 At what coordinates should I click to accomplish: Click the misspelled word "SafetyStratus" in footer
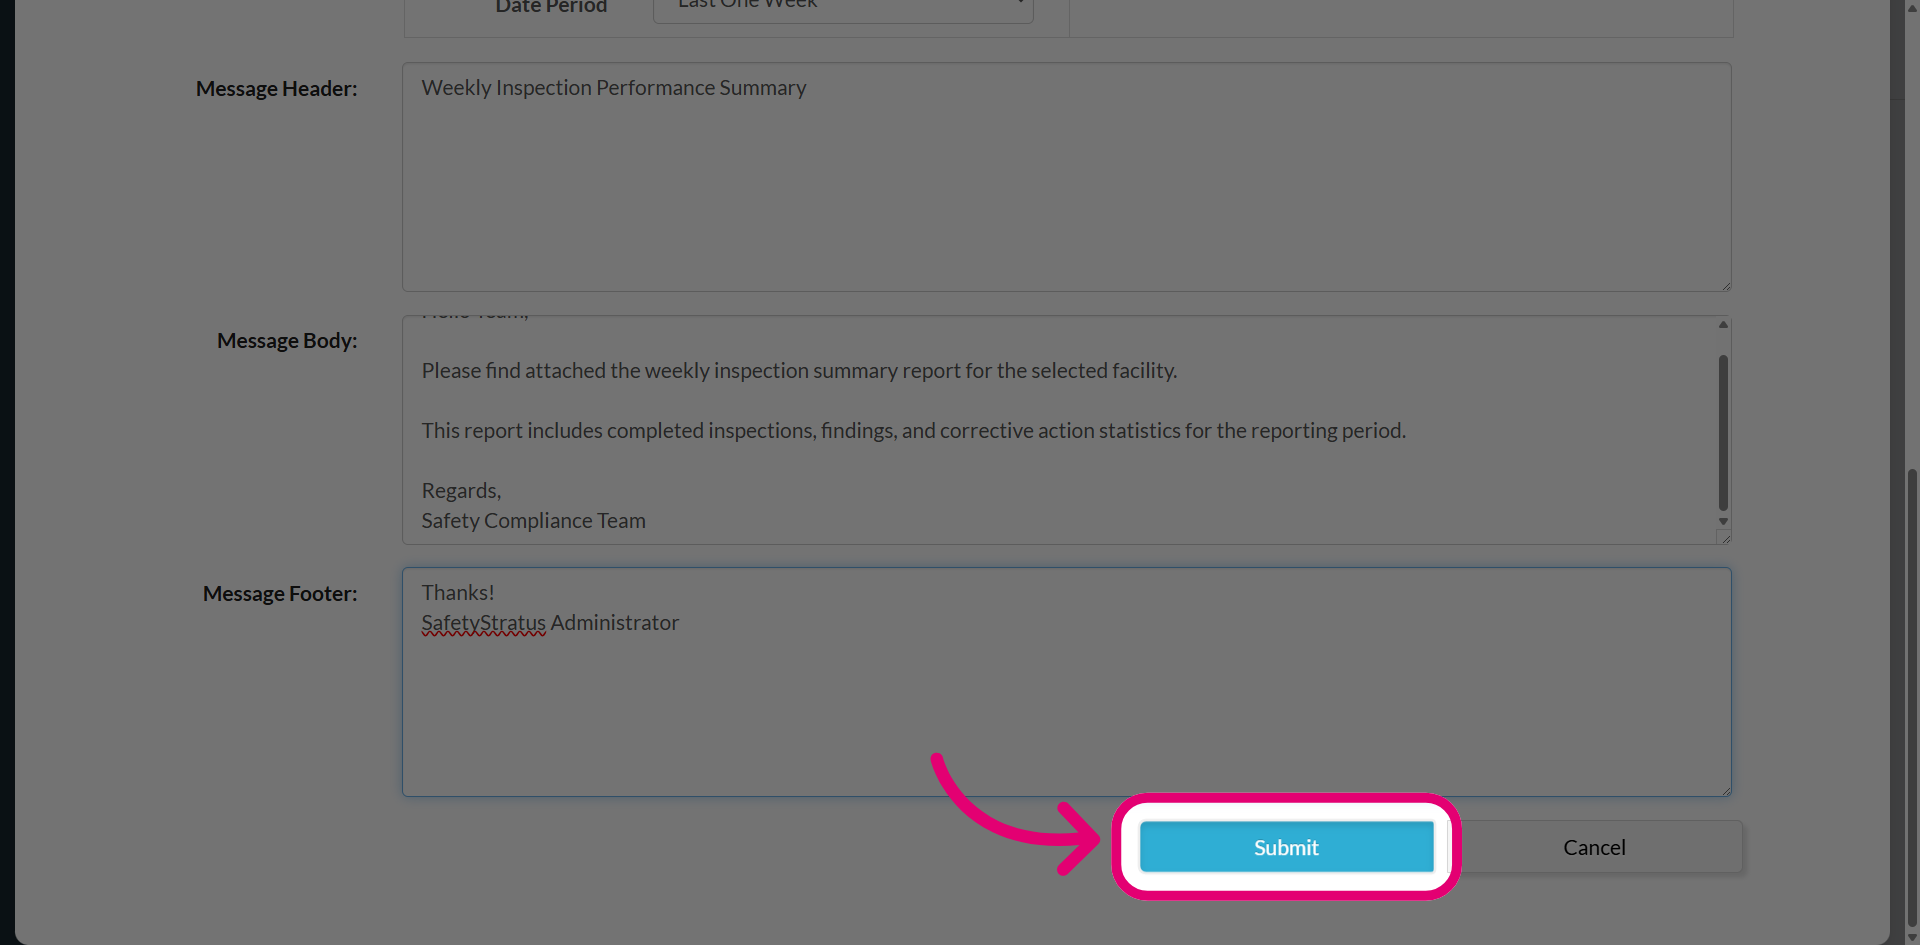click(x=484, y=623)
